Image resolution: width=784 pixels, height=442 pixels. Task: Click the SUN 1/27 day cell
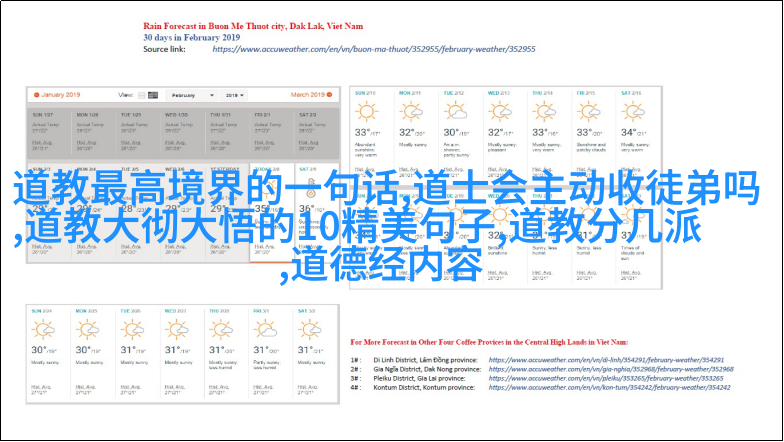(48, 133)
